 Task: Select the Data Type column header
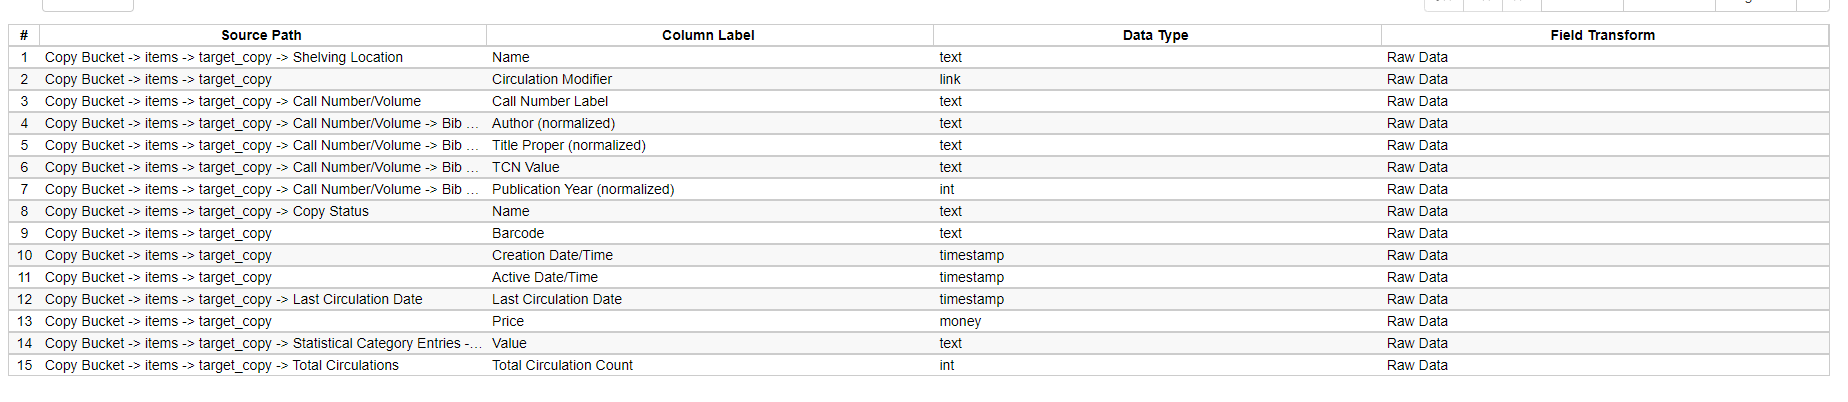(1155, 35)
